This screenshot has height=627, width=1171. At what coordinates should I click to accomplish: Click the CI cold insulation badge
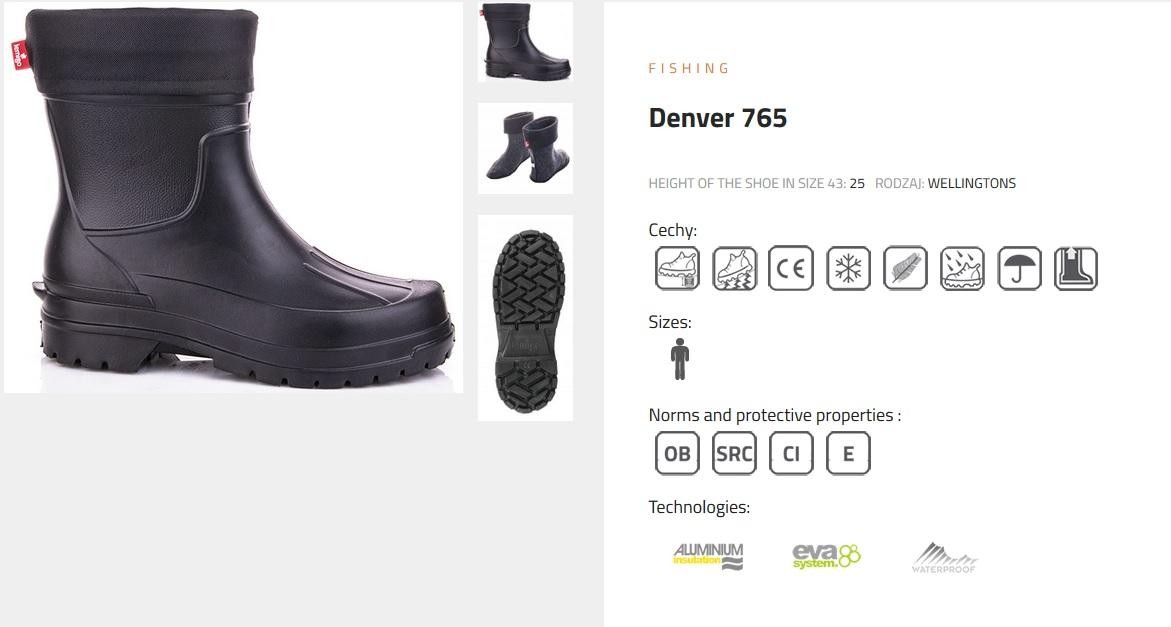791,453
